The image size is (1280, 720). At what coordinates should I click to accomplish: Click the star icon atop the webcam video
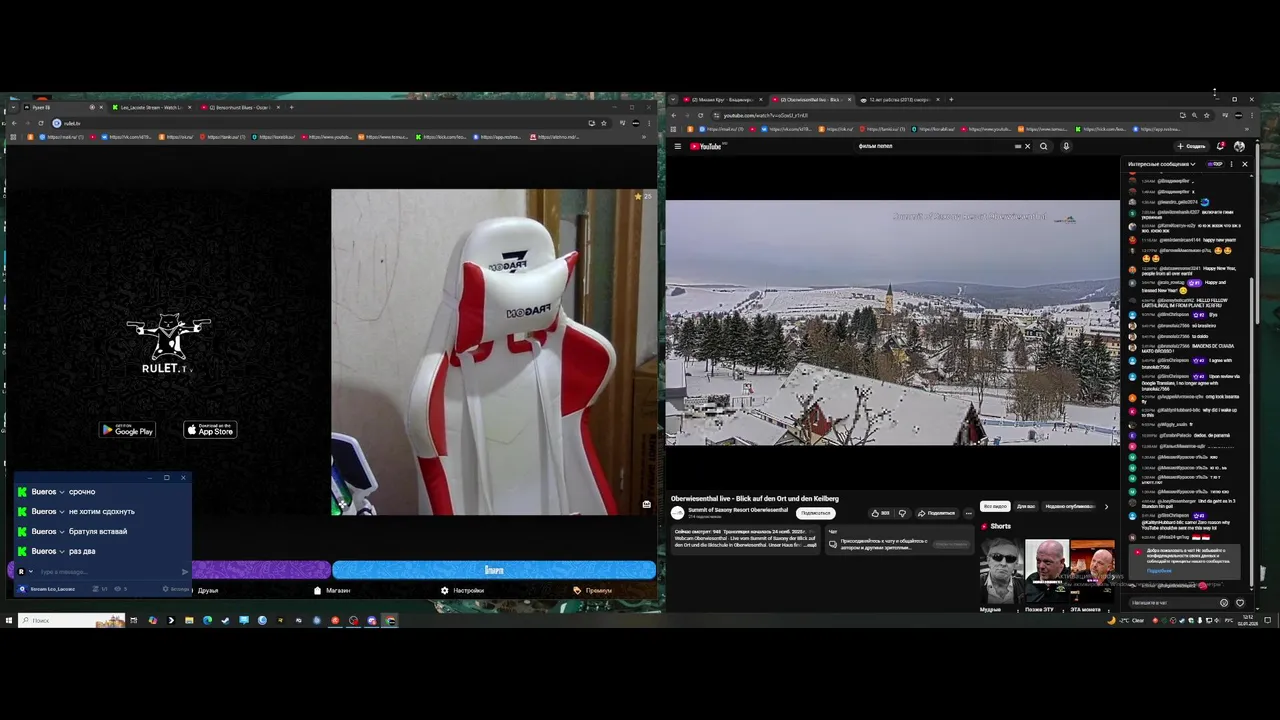pyautogui.click(x=638, y=196)
